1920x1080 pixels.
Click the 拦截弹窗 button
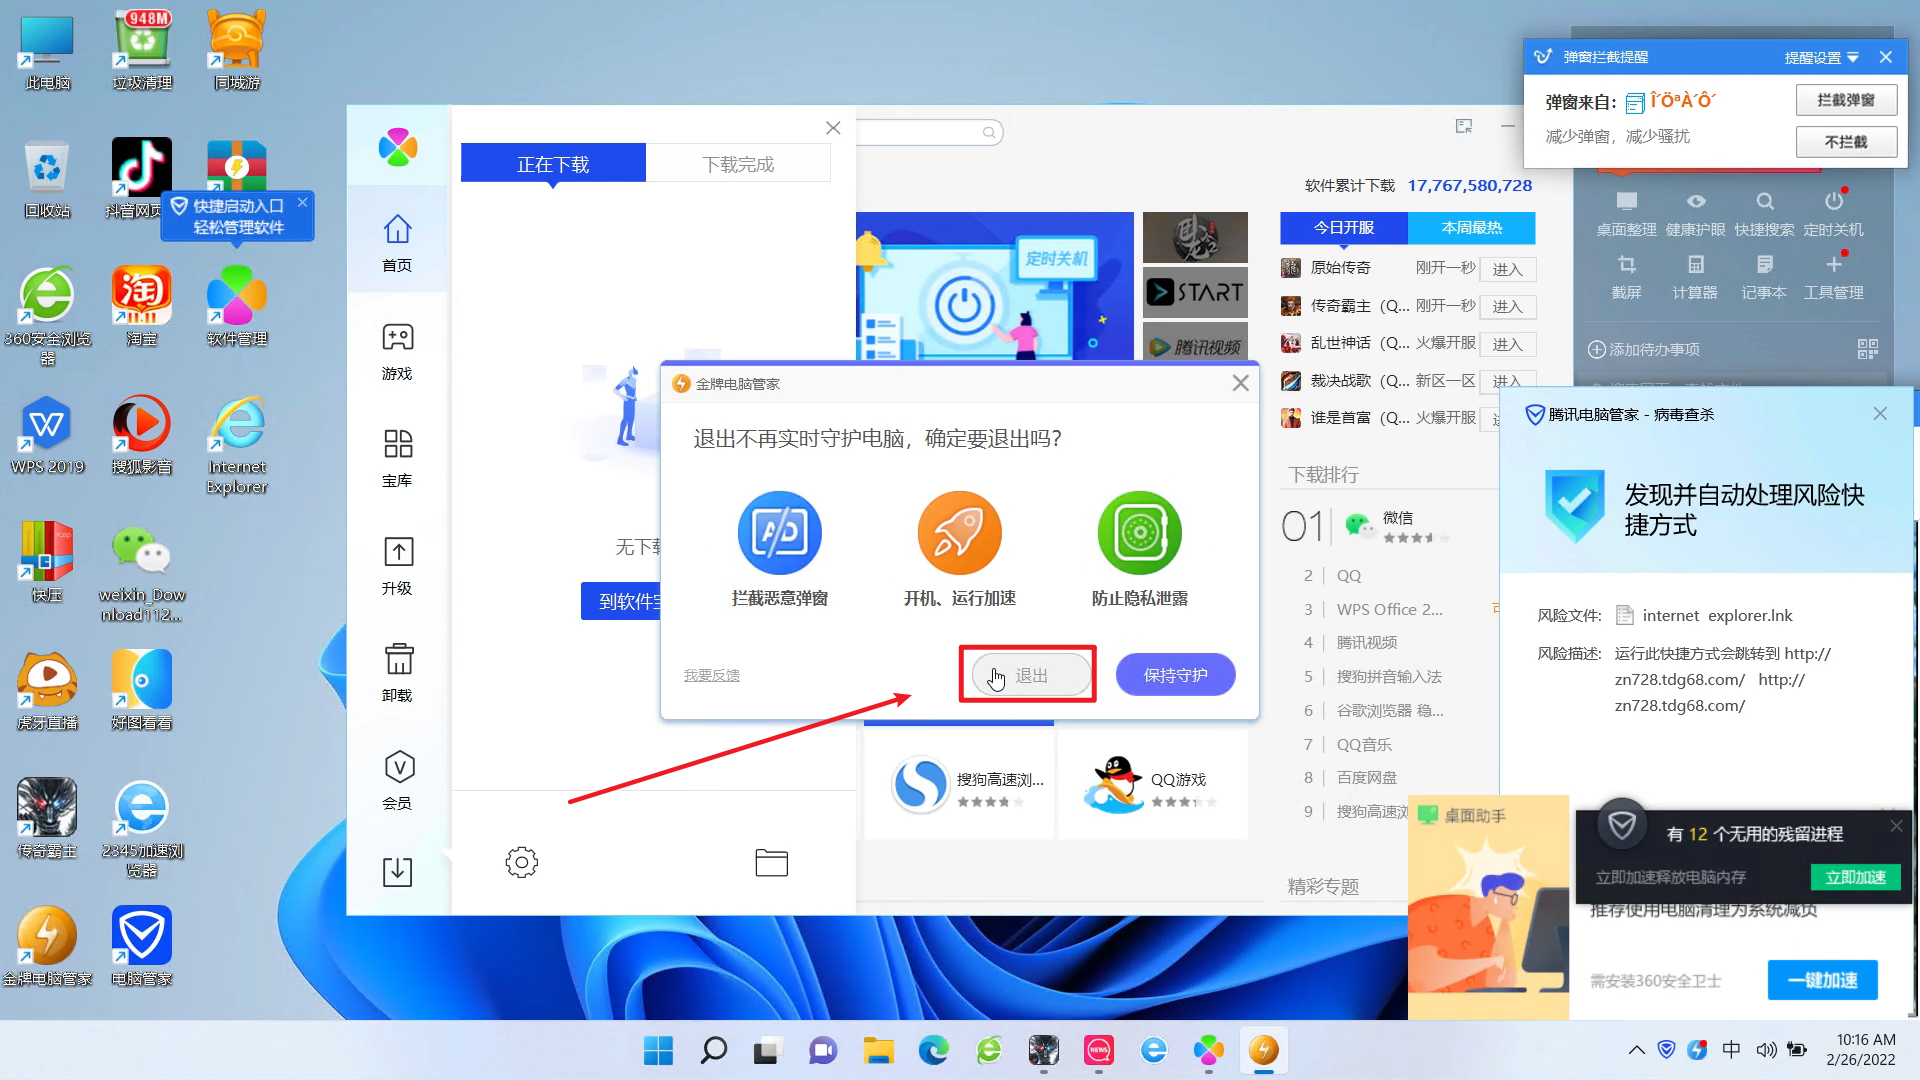[x=1845, y=100]
